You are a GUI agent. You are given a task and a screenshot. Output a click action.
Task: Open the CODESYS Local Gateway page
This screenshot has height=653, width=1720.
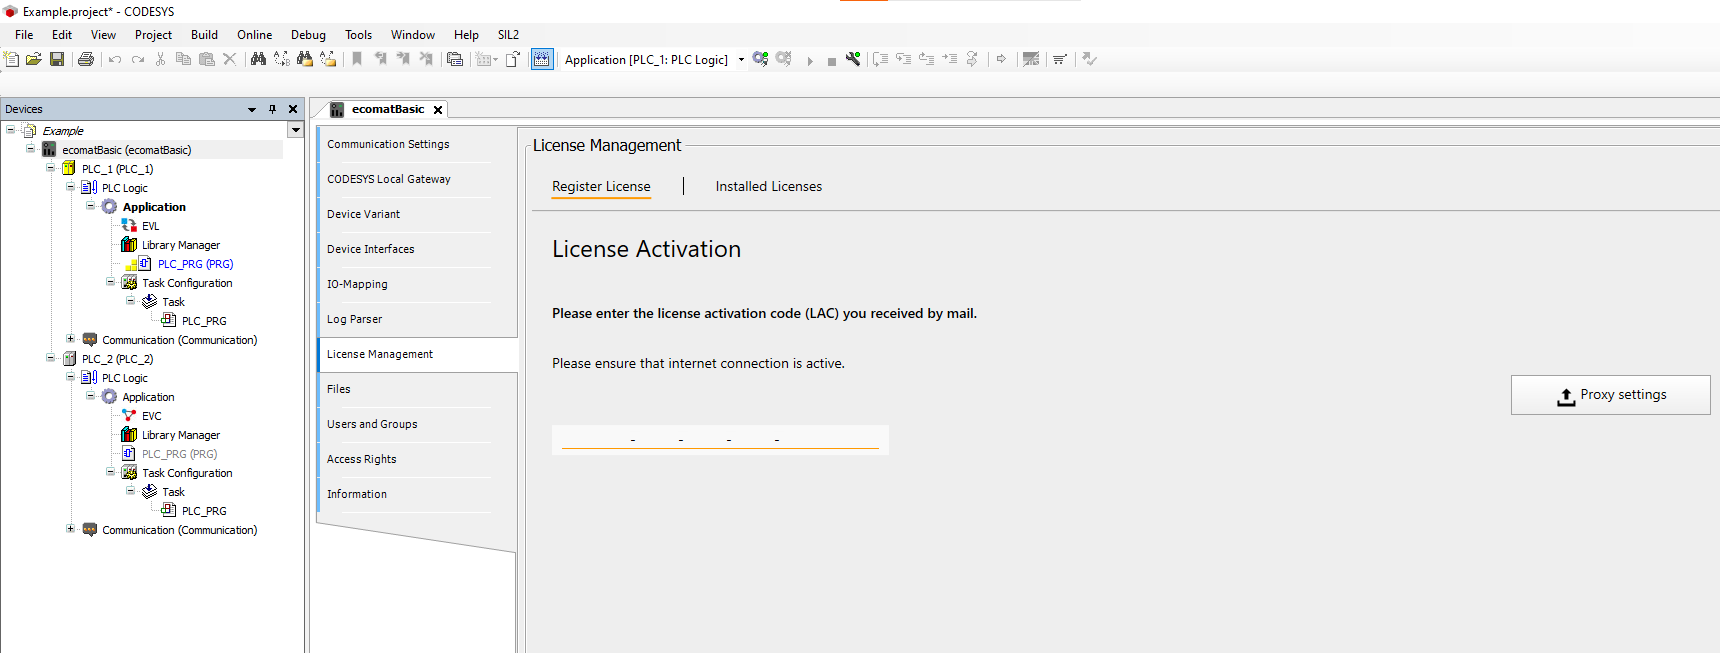[389, 179]
